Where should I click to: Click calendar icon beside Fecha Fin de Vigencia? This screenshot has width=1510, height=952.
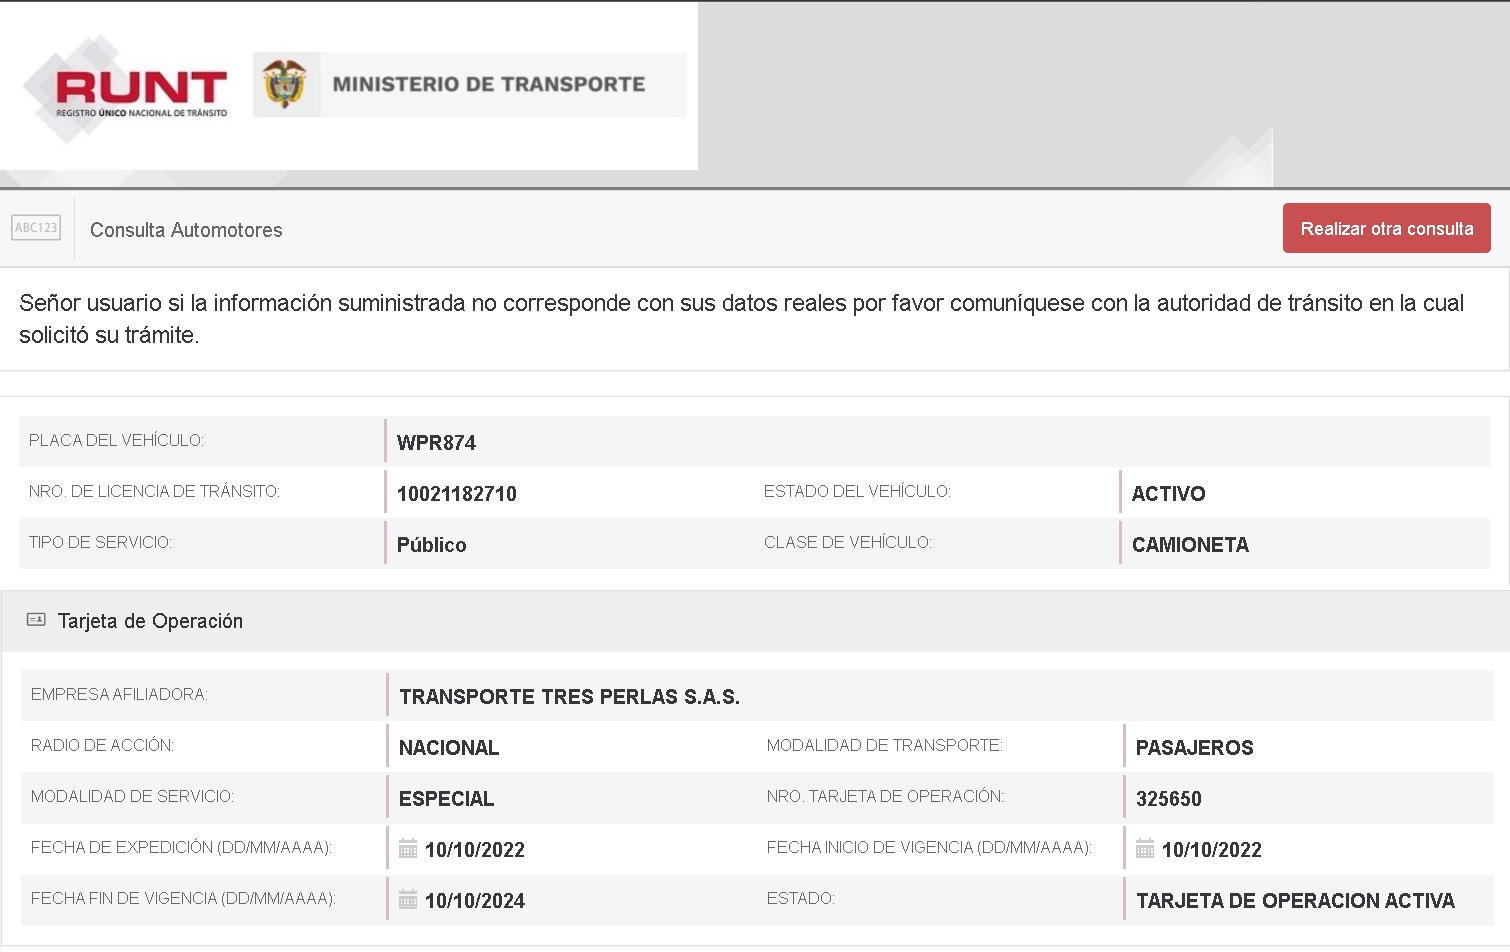coord(408,900)
